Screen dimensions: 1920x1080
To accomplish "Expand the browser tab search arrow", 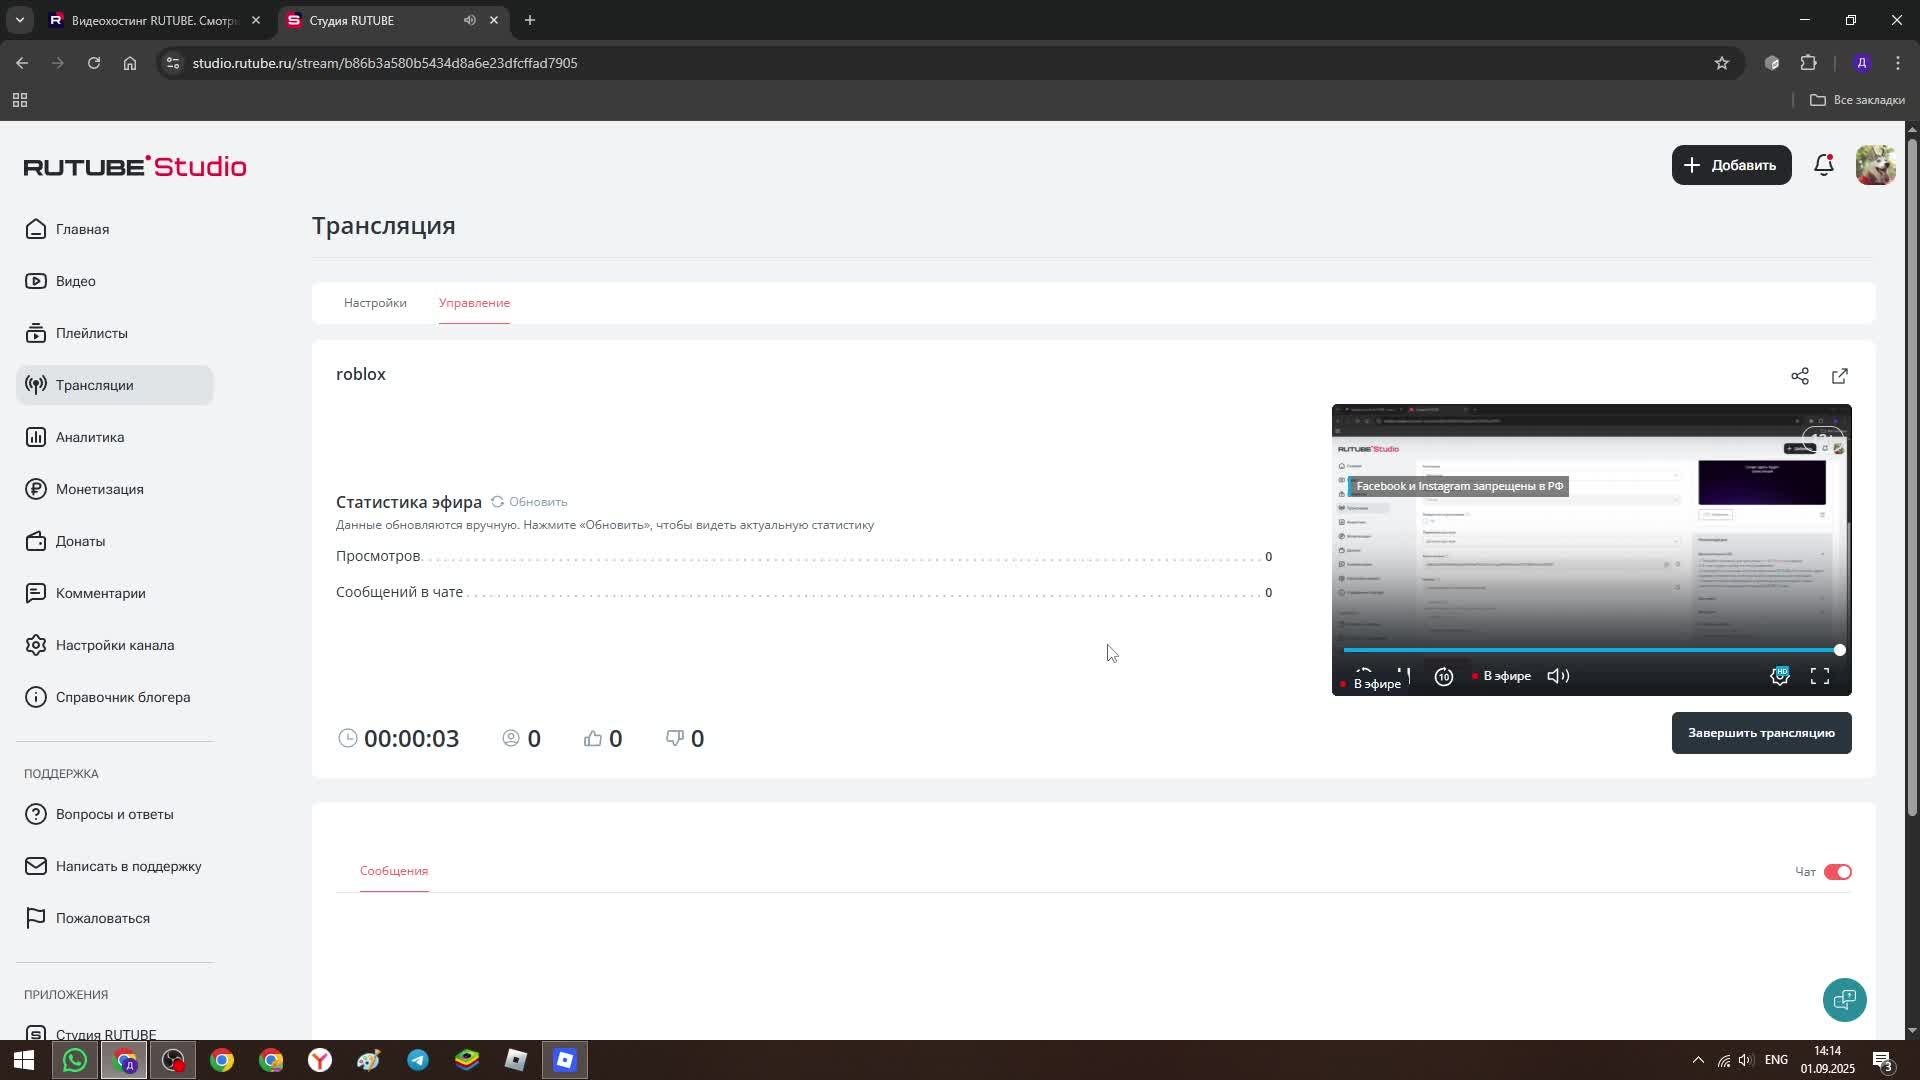I will point(19,20).
